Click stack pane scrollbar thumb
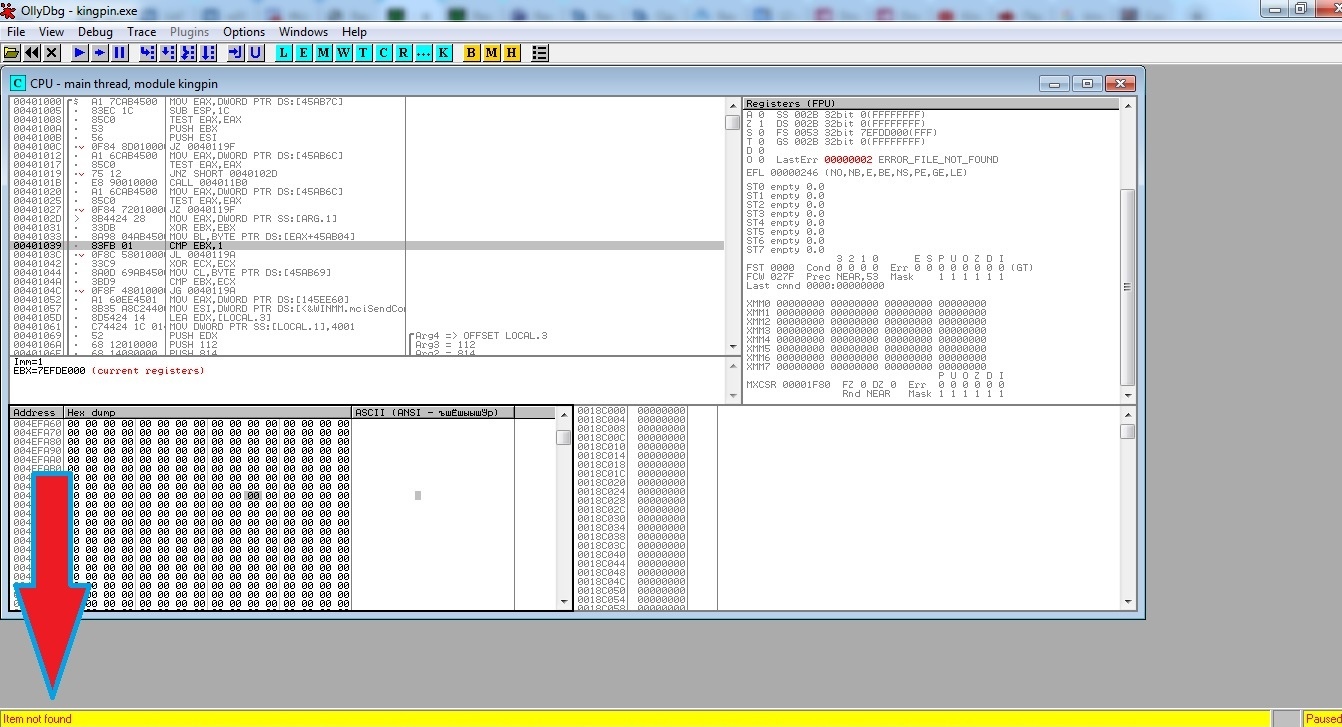 click(1127, 431)
